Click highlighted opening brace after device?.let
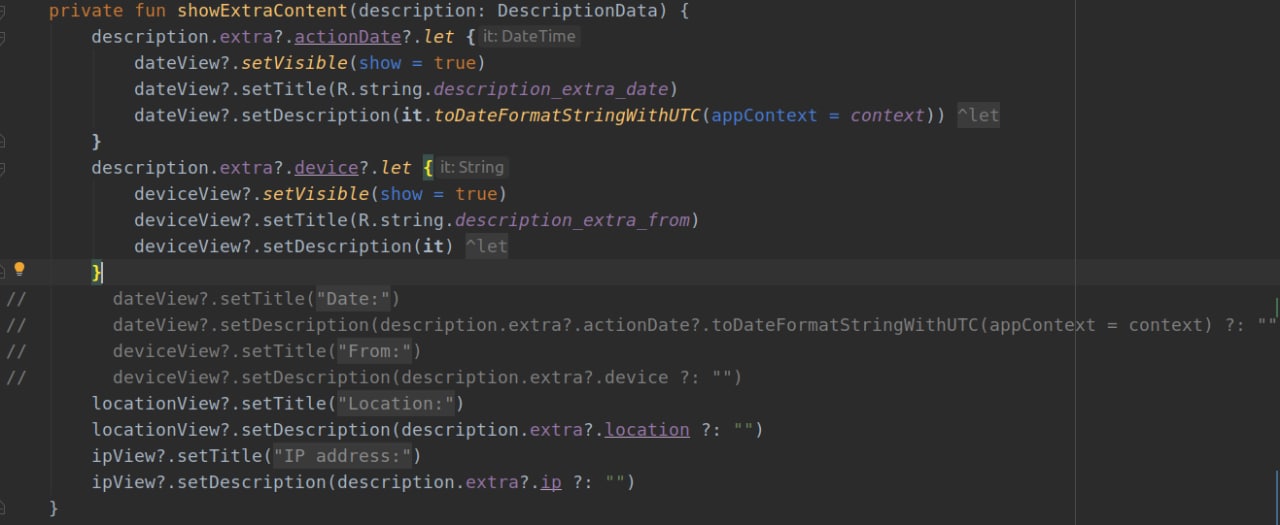The width and height of the screenshot is (1280, 525). coord(427,168)
